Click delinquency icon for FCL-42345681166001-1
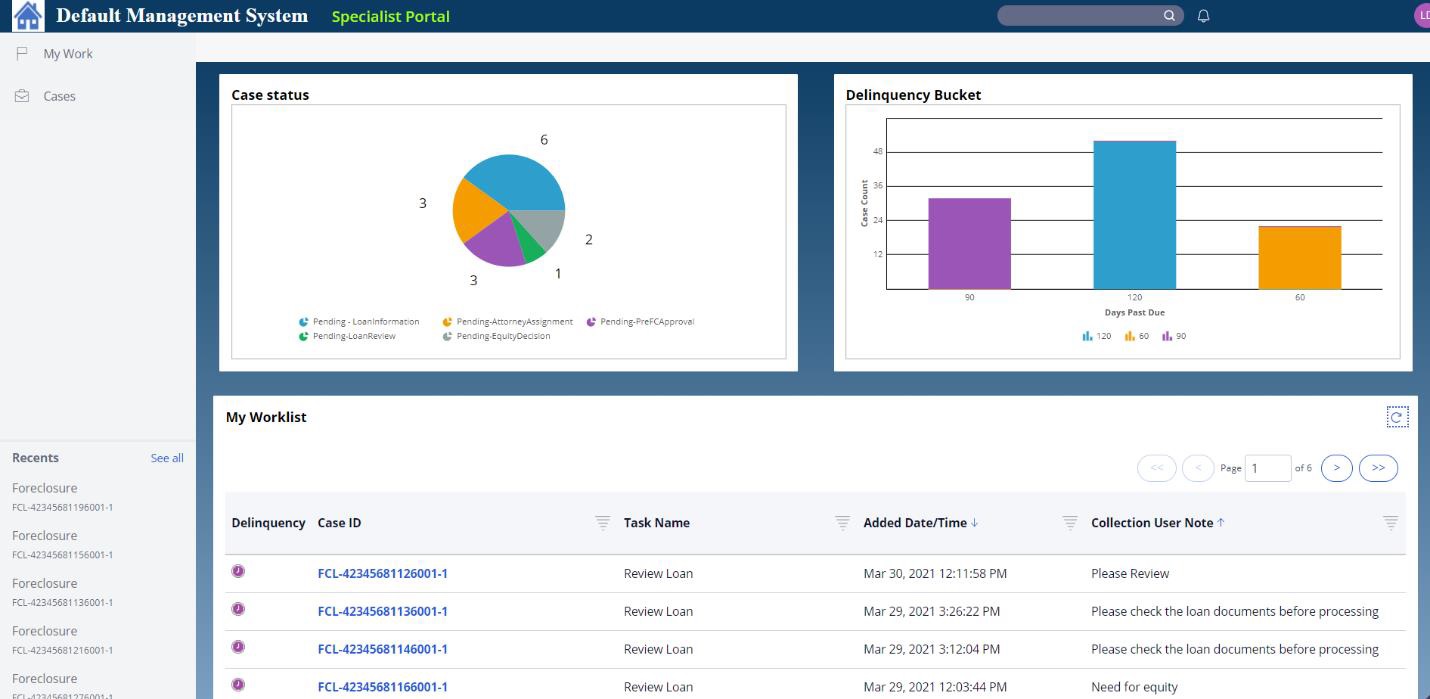1430x699 pixels. click(238, 685)
